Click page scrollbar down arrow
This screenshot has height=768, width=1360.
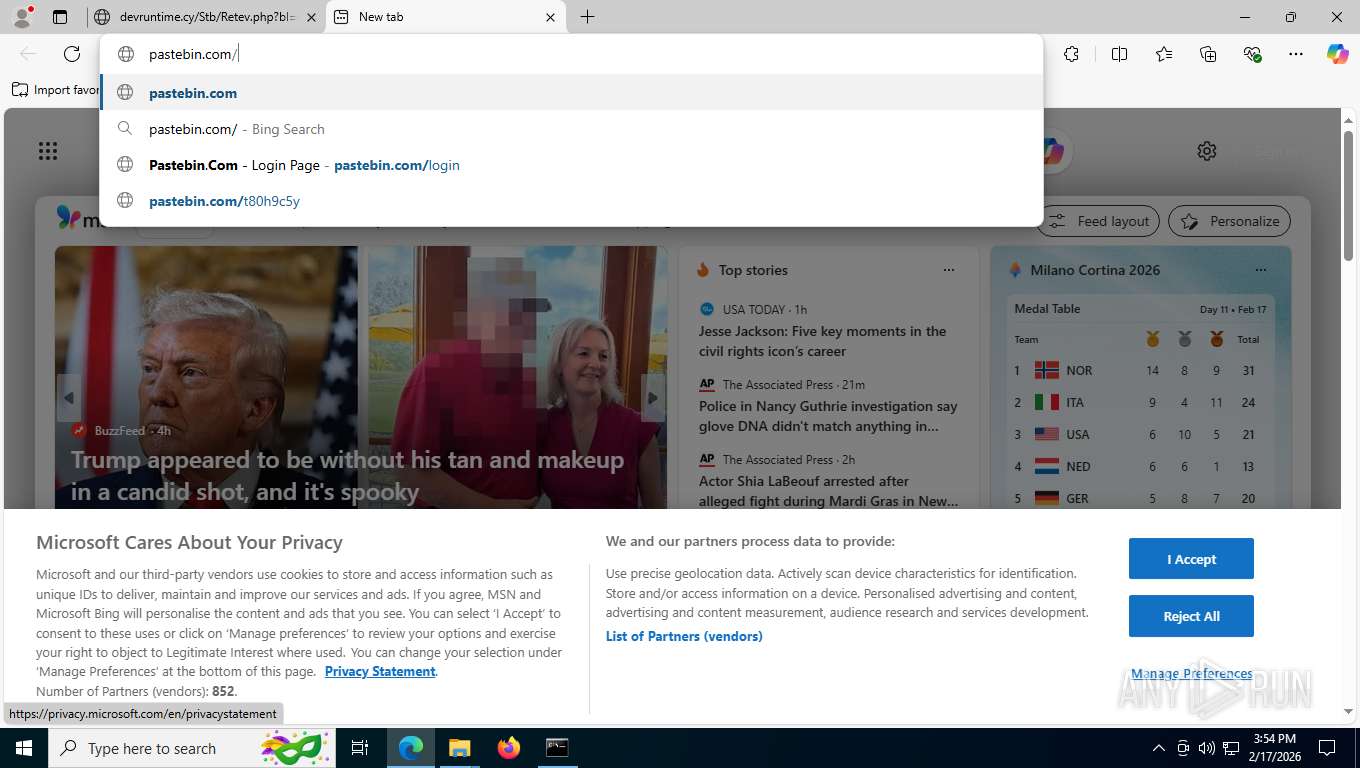pyautogui.click(x=1348, y=711)
